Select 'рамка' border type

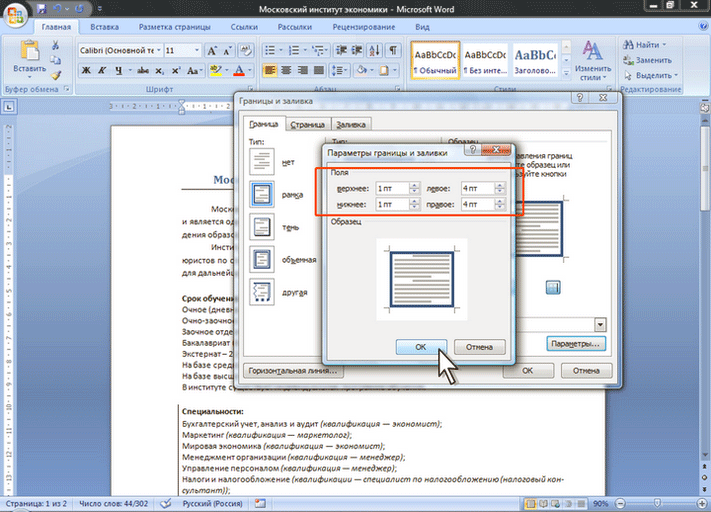tap(262, 194)
